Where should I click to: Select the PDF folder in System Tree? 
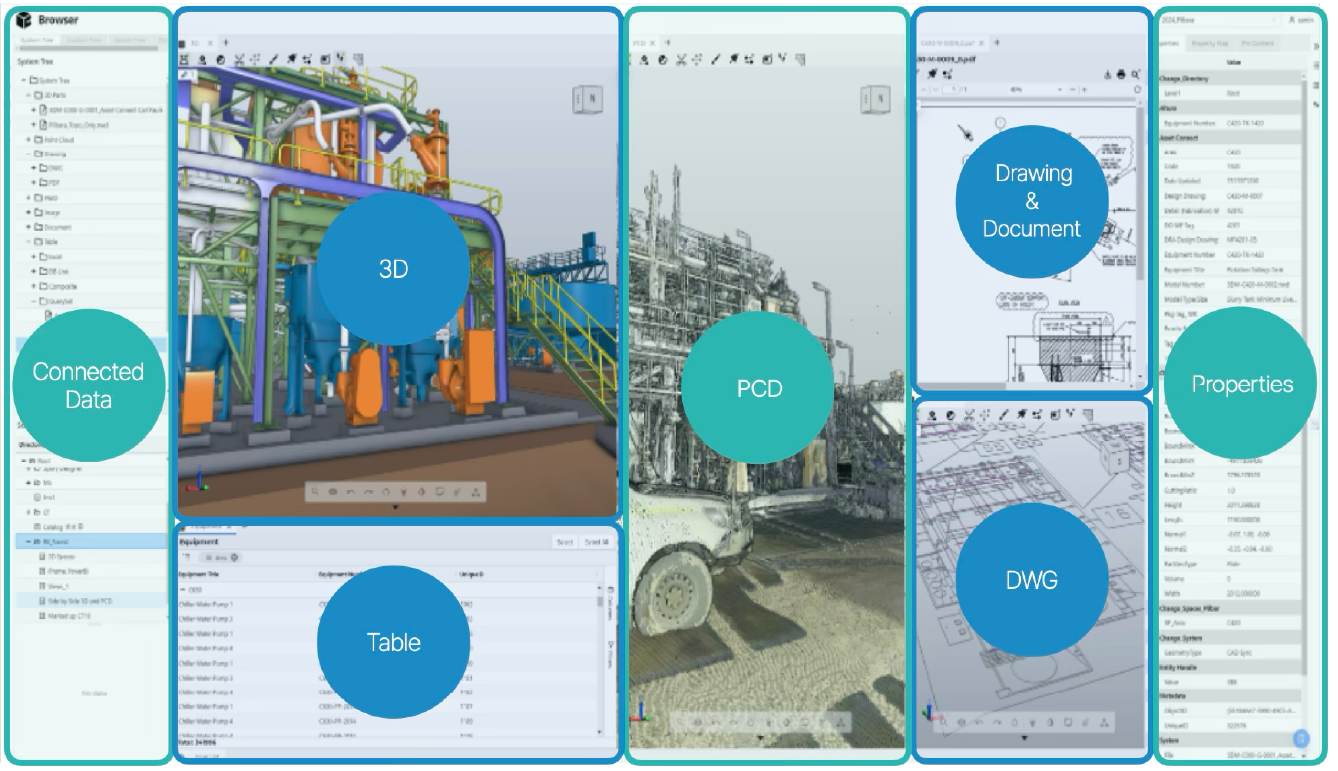[x=52, y=183]
